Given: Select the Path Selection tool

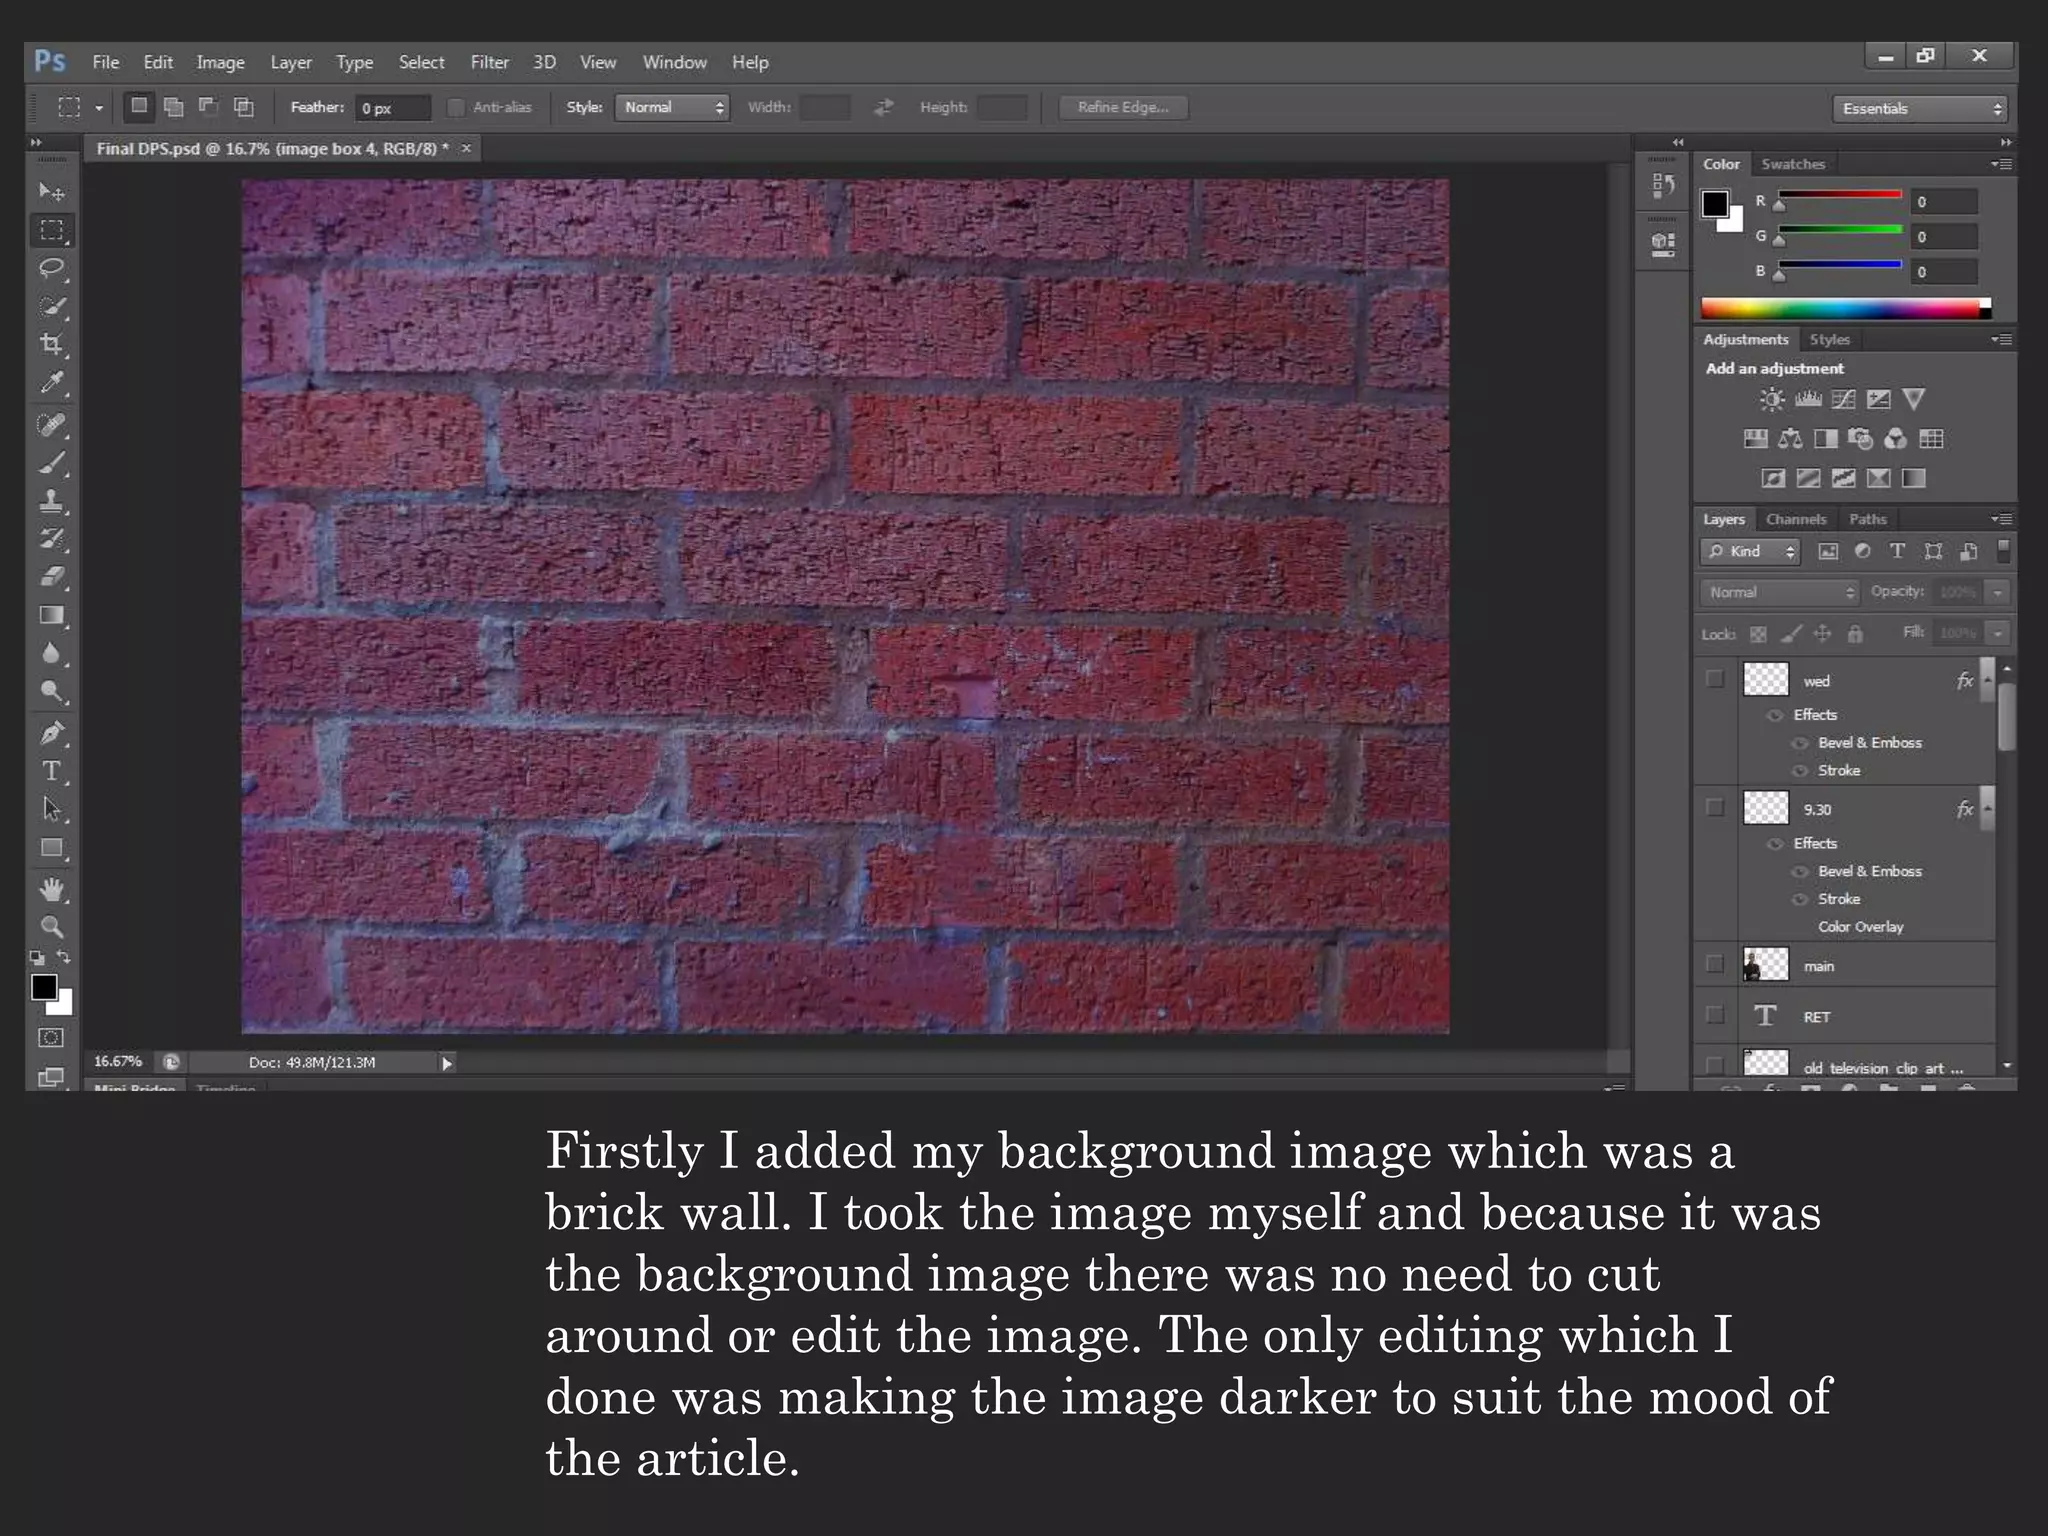Looking at the screenshot, I should 51,809.
